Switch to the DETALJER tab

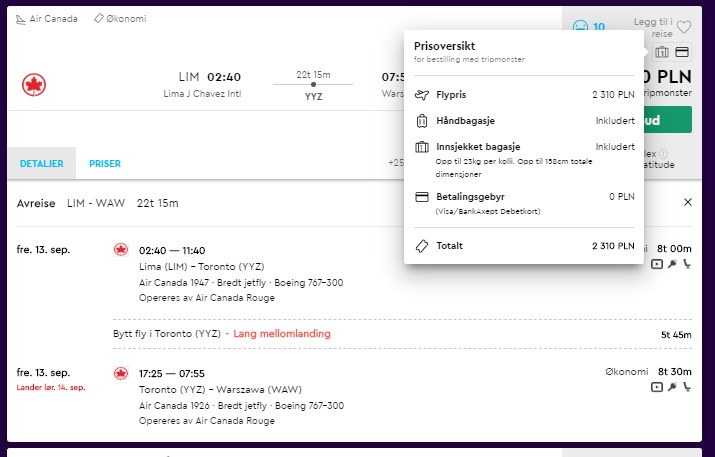(x=41, y=164)
